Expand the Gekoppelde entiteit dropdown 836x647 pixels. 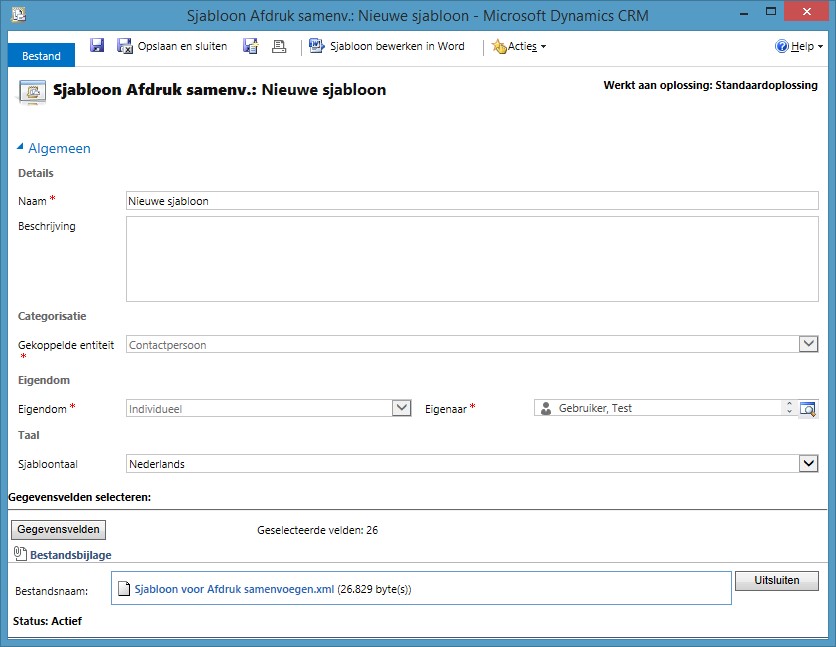808,344
